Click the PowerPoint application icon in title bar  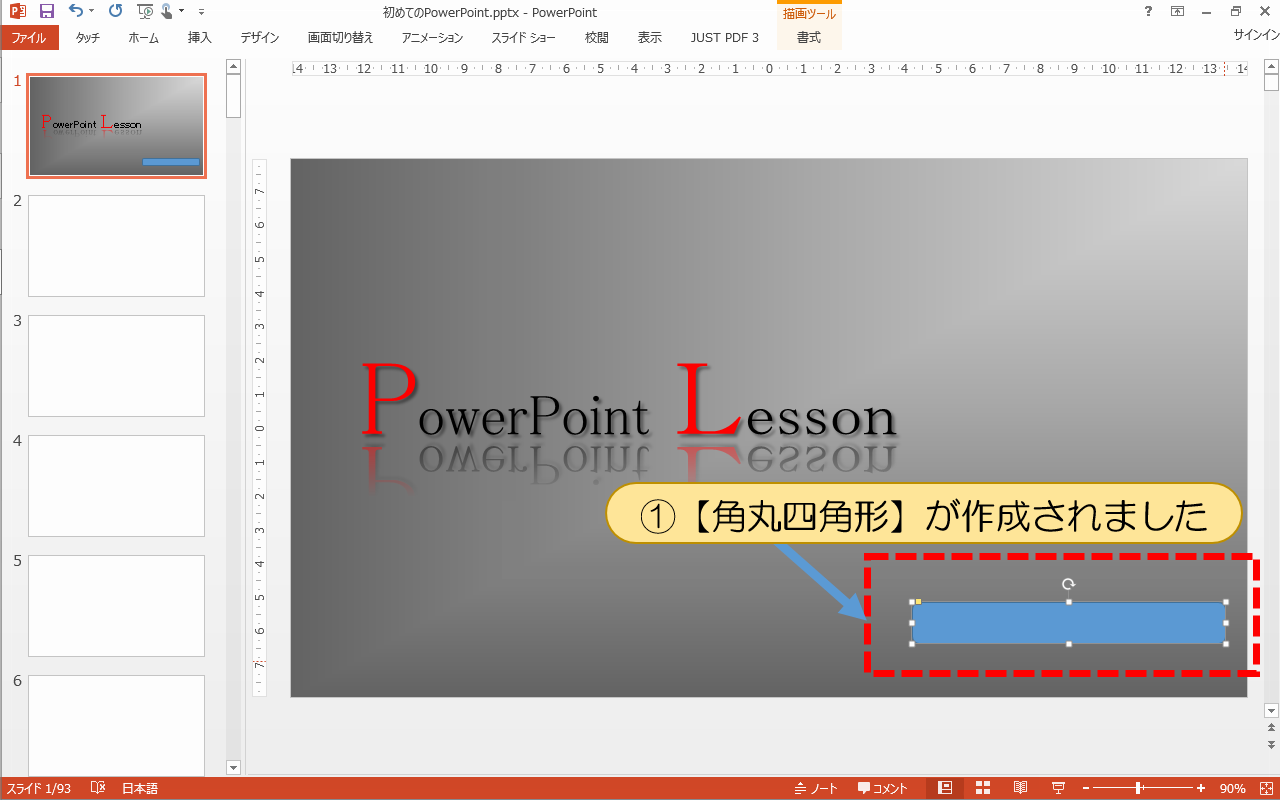(17, 12)
